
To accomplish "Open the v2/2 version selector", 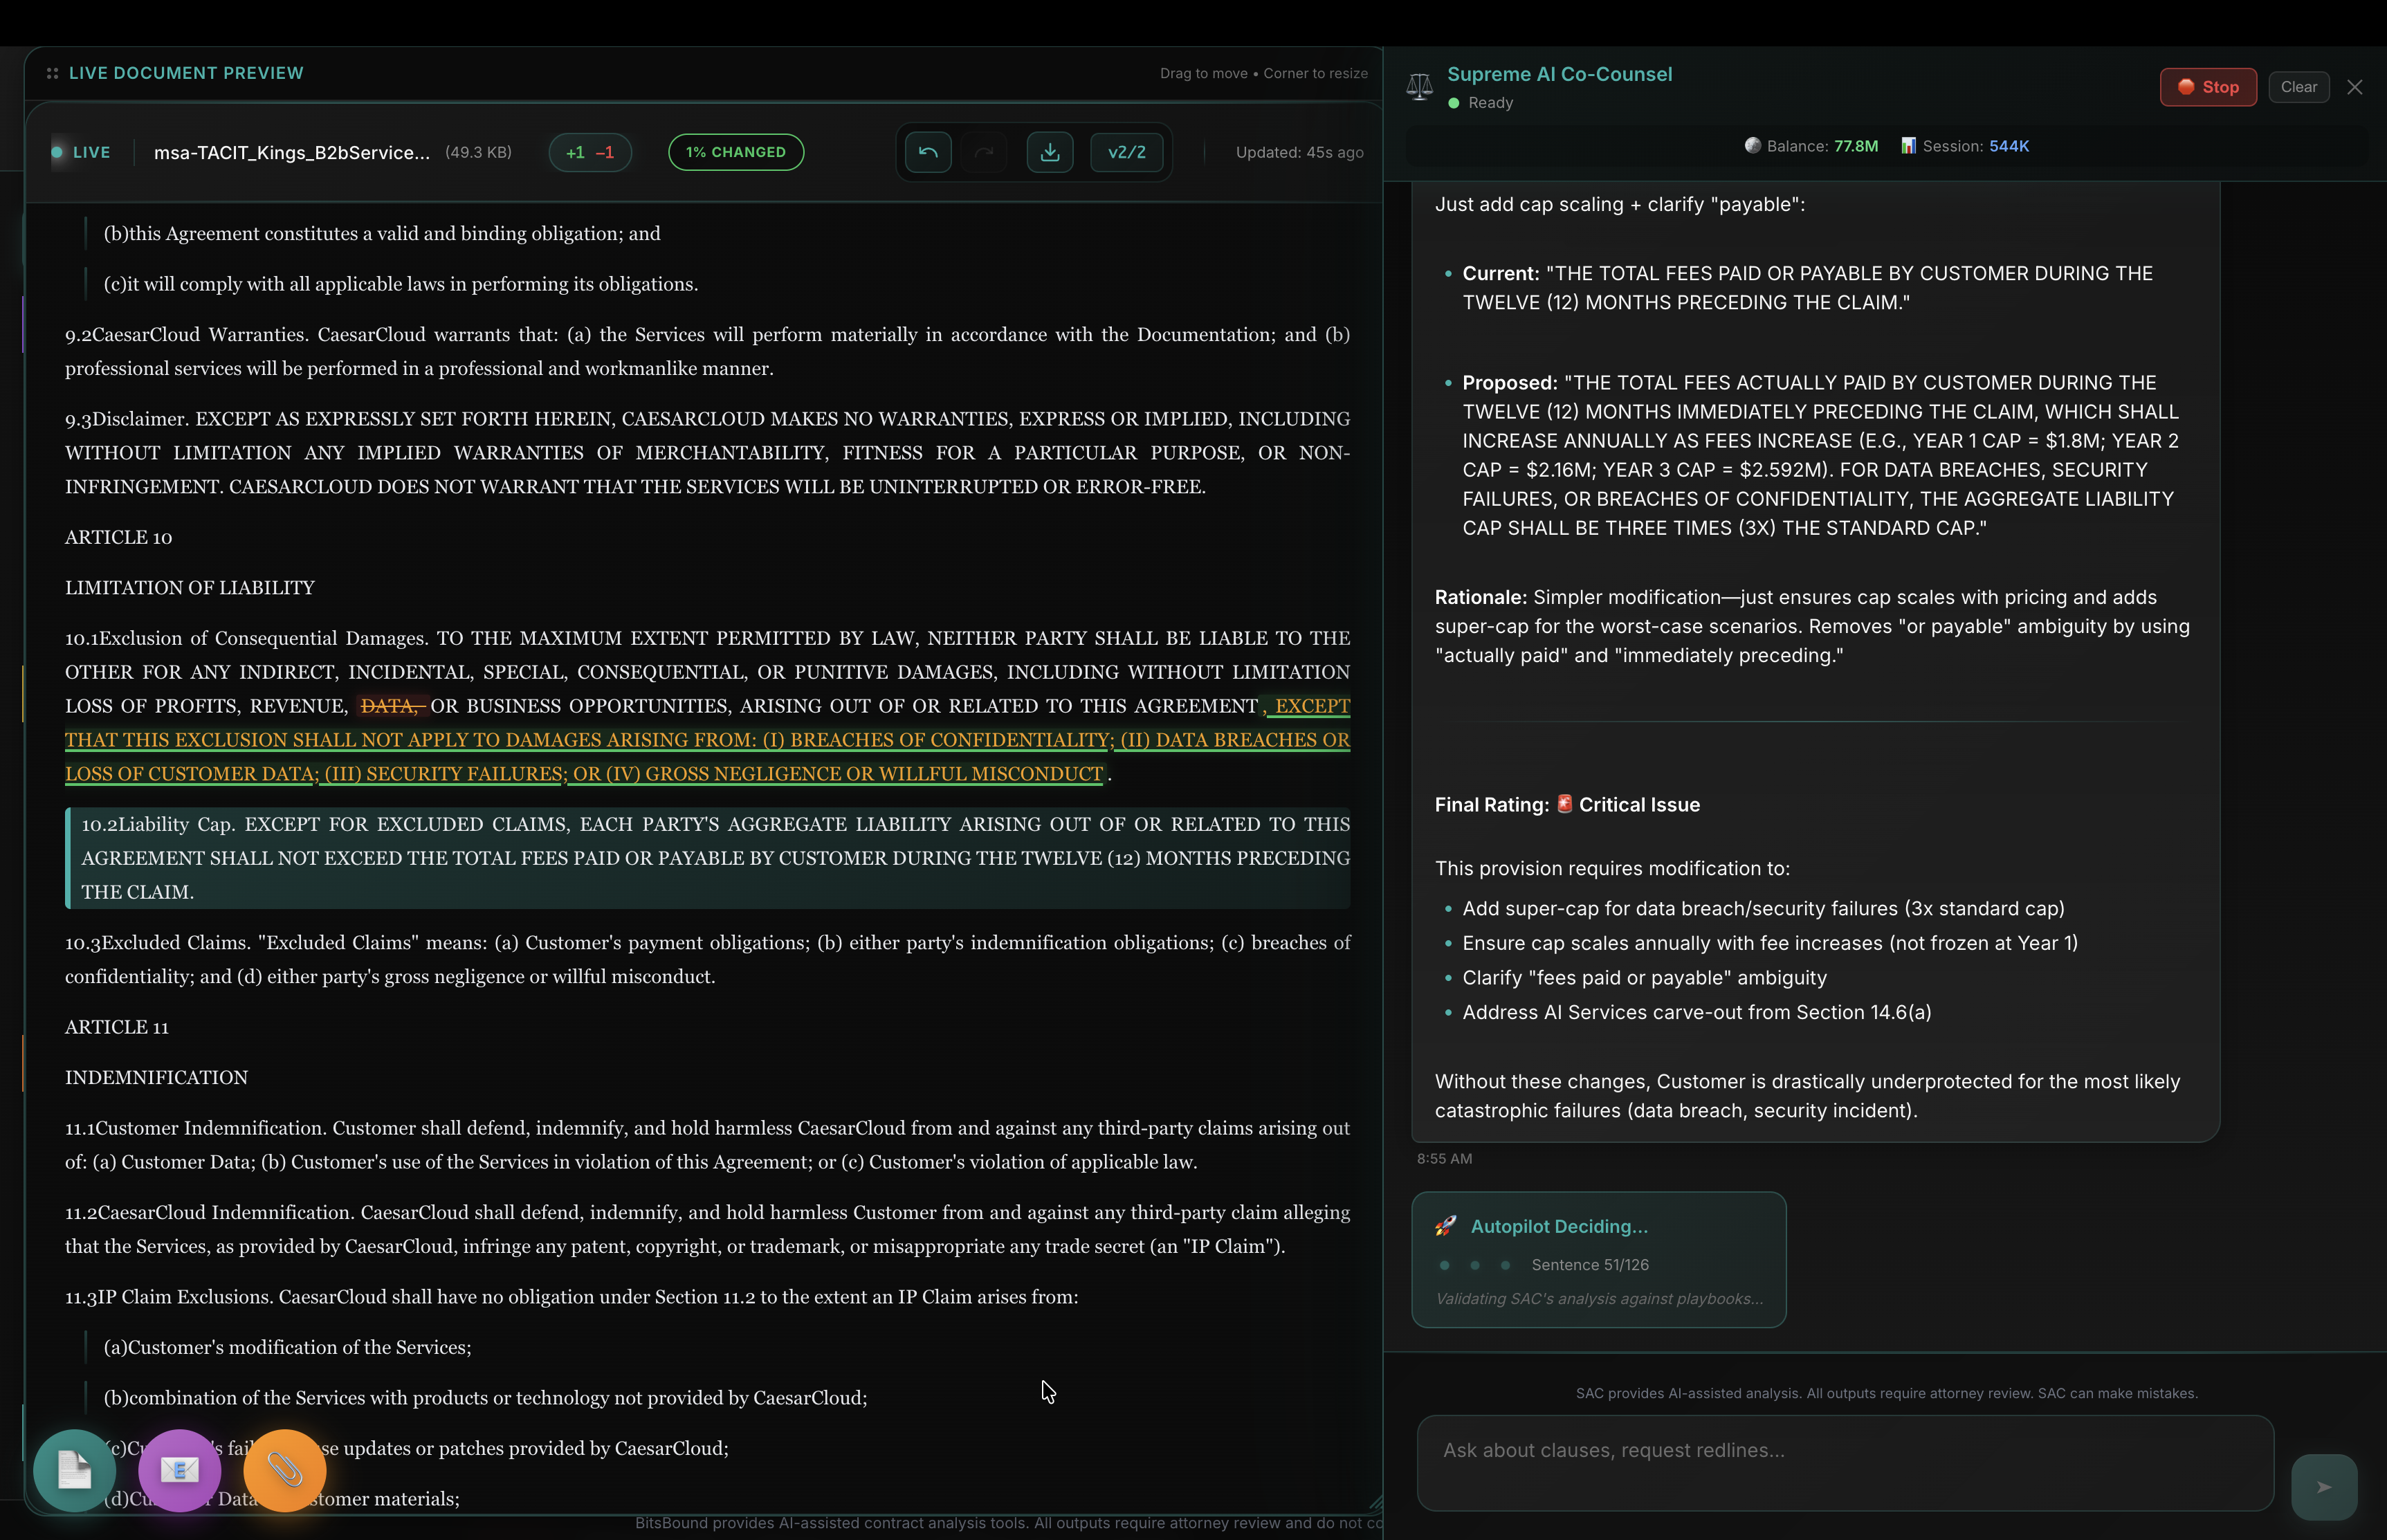I will point(1126,152).
